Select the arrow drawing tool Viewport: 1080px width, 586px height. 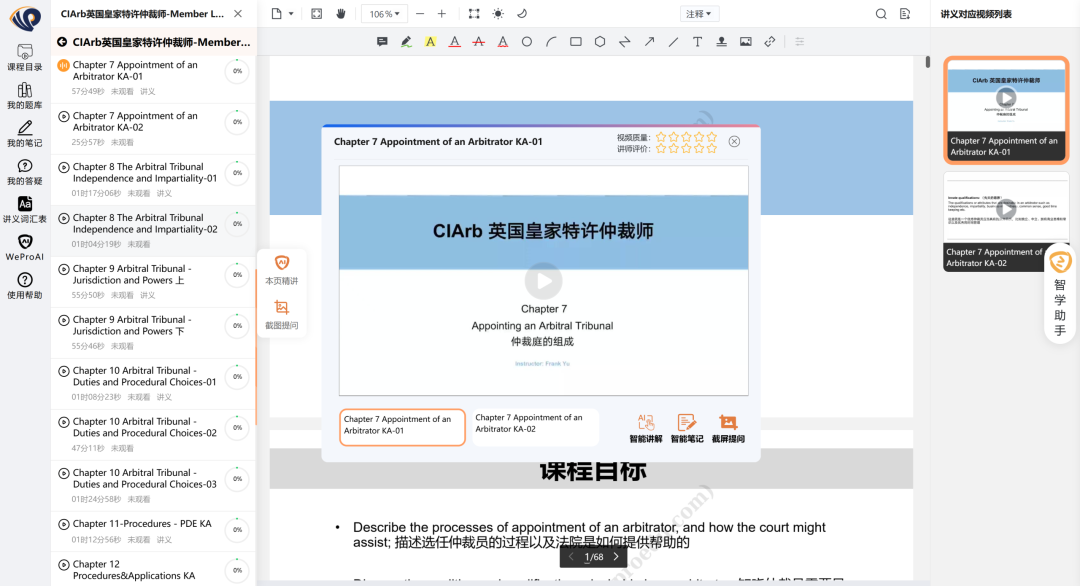(649, 42)
